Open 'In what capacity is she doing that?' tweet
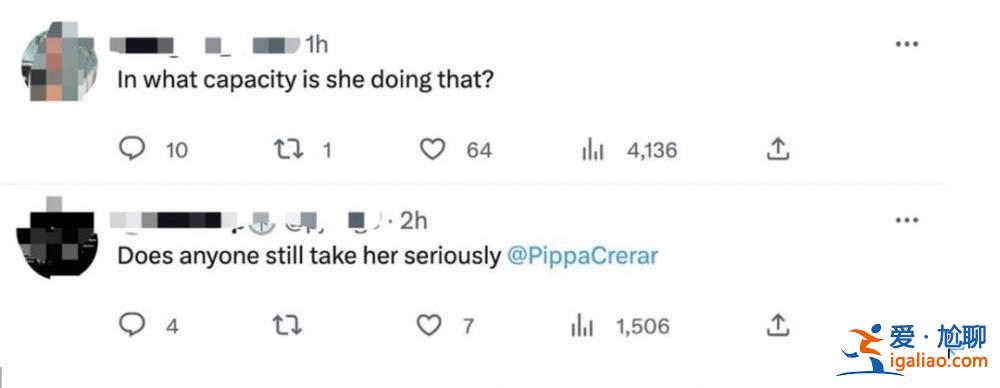This screenshot has width=1000, height=388. [x=305, y=80]
